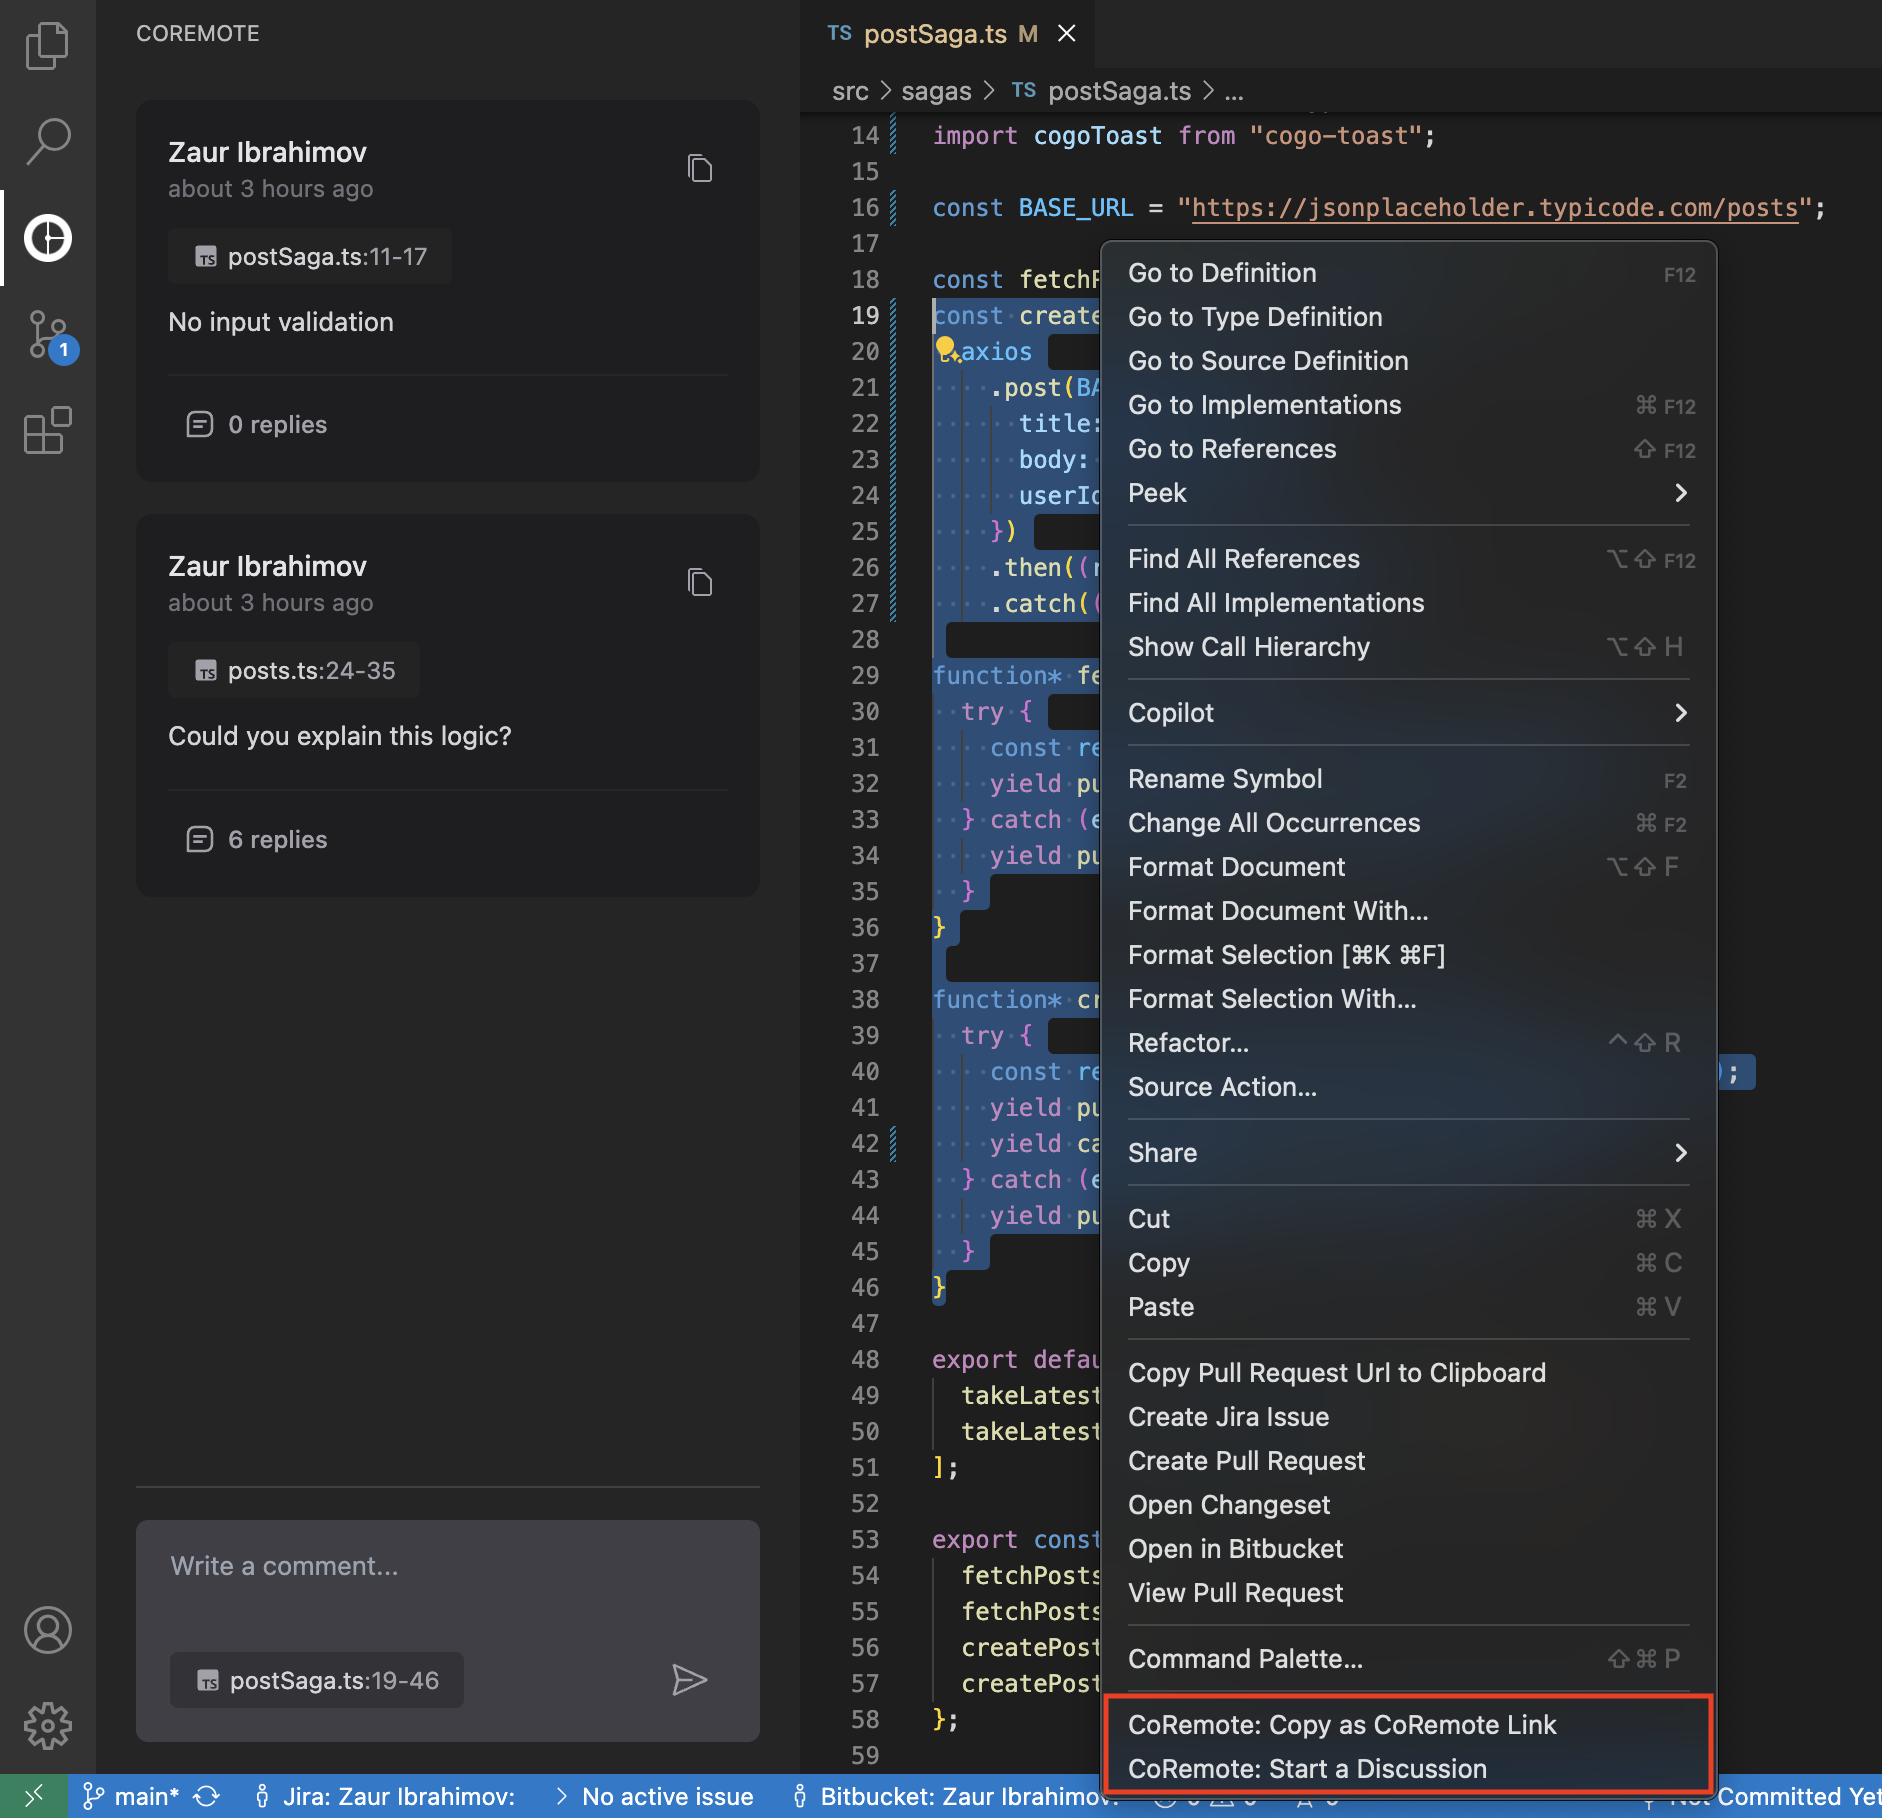Screen dimensions: 1882x1818
Task: Click the sagas breadcrumb segment
Action: click(x=936, y=91)
